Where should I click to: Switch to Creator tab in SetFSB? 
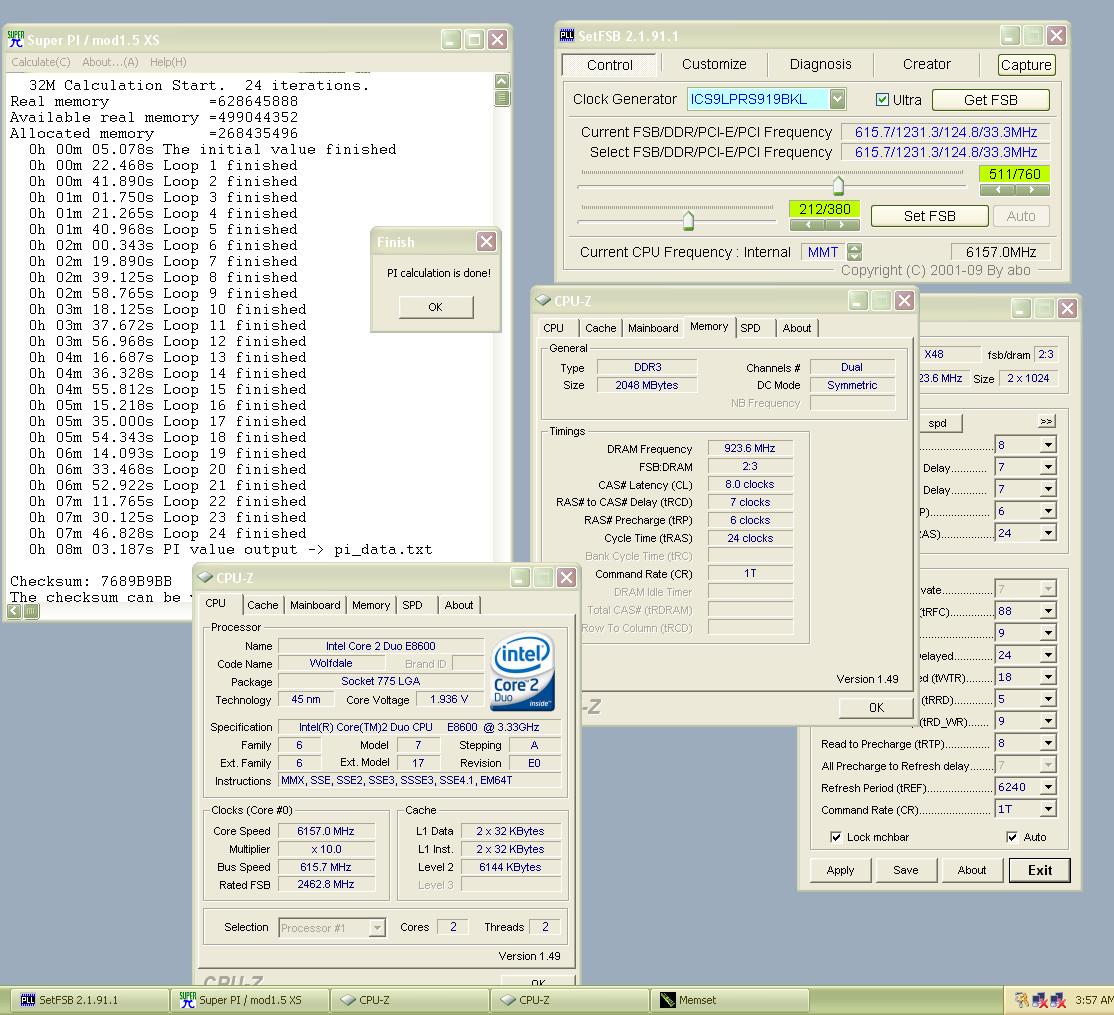pos(926,64)
